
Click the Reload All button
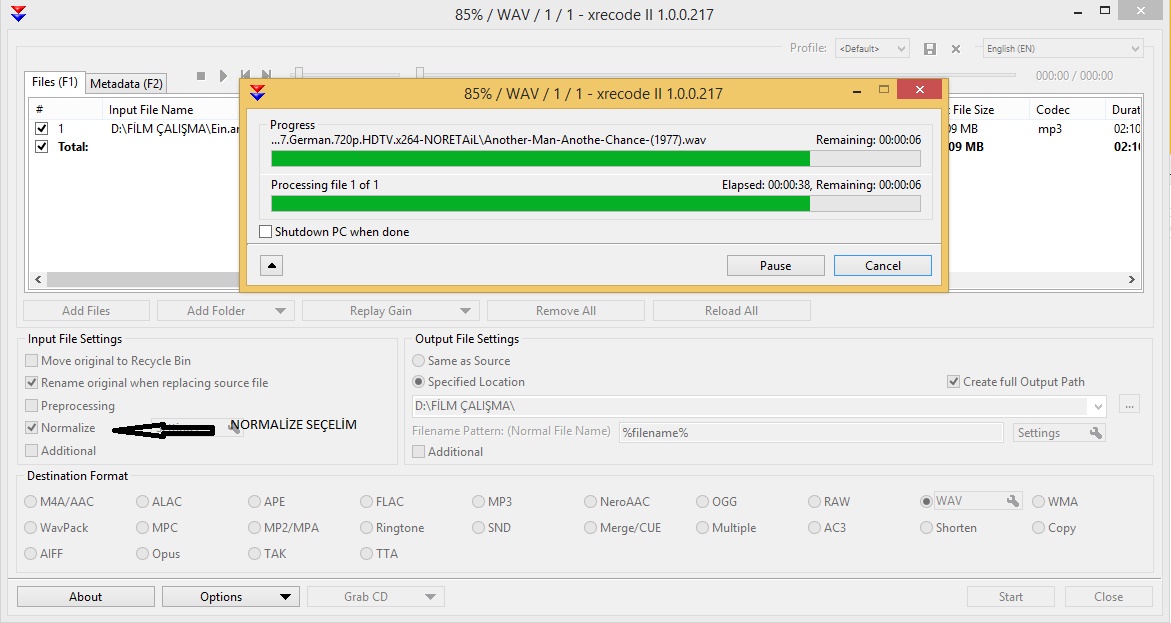[732, 311]
